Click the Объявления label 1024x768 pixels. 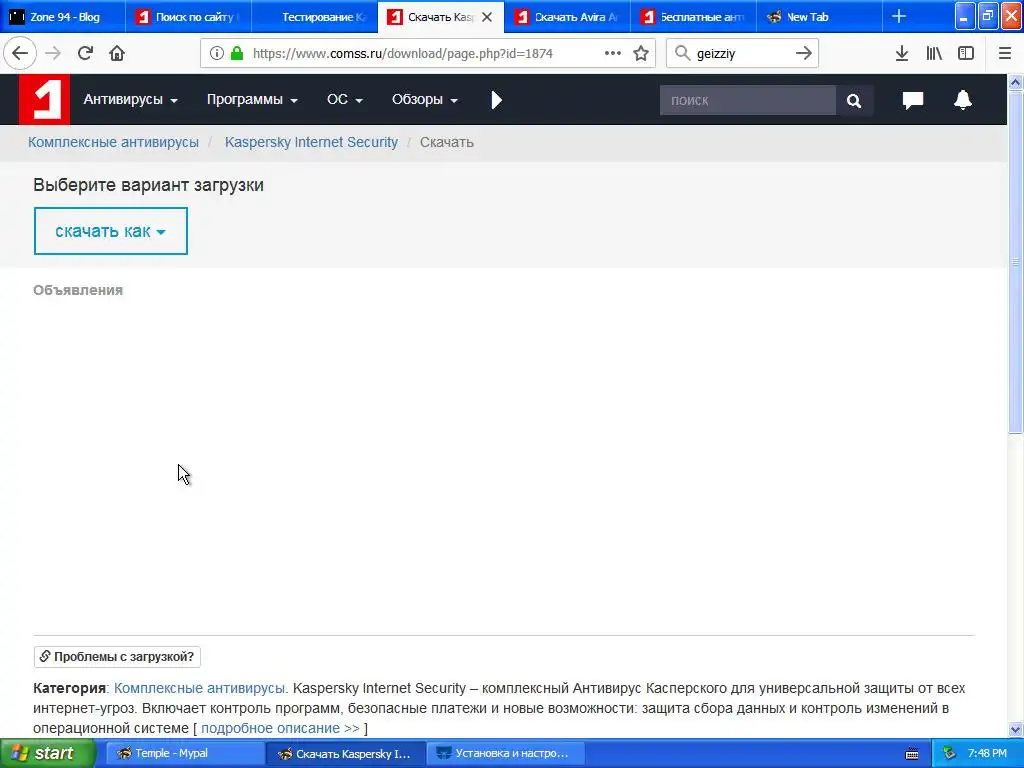[78, 290]
